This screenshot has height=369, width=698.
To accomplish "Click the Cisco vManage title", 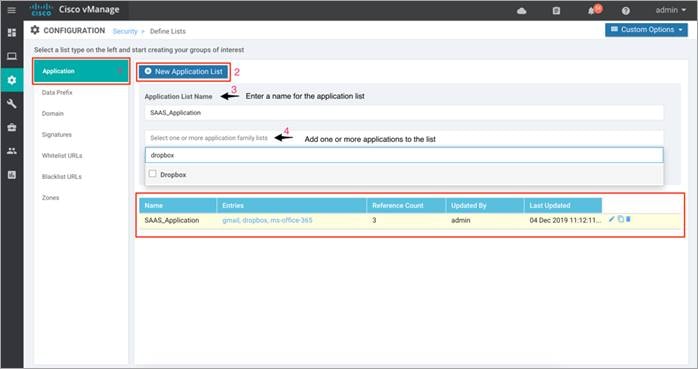I will 89,10.
